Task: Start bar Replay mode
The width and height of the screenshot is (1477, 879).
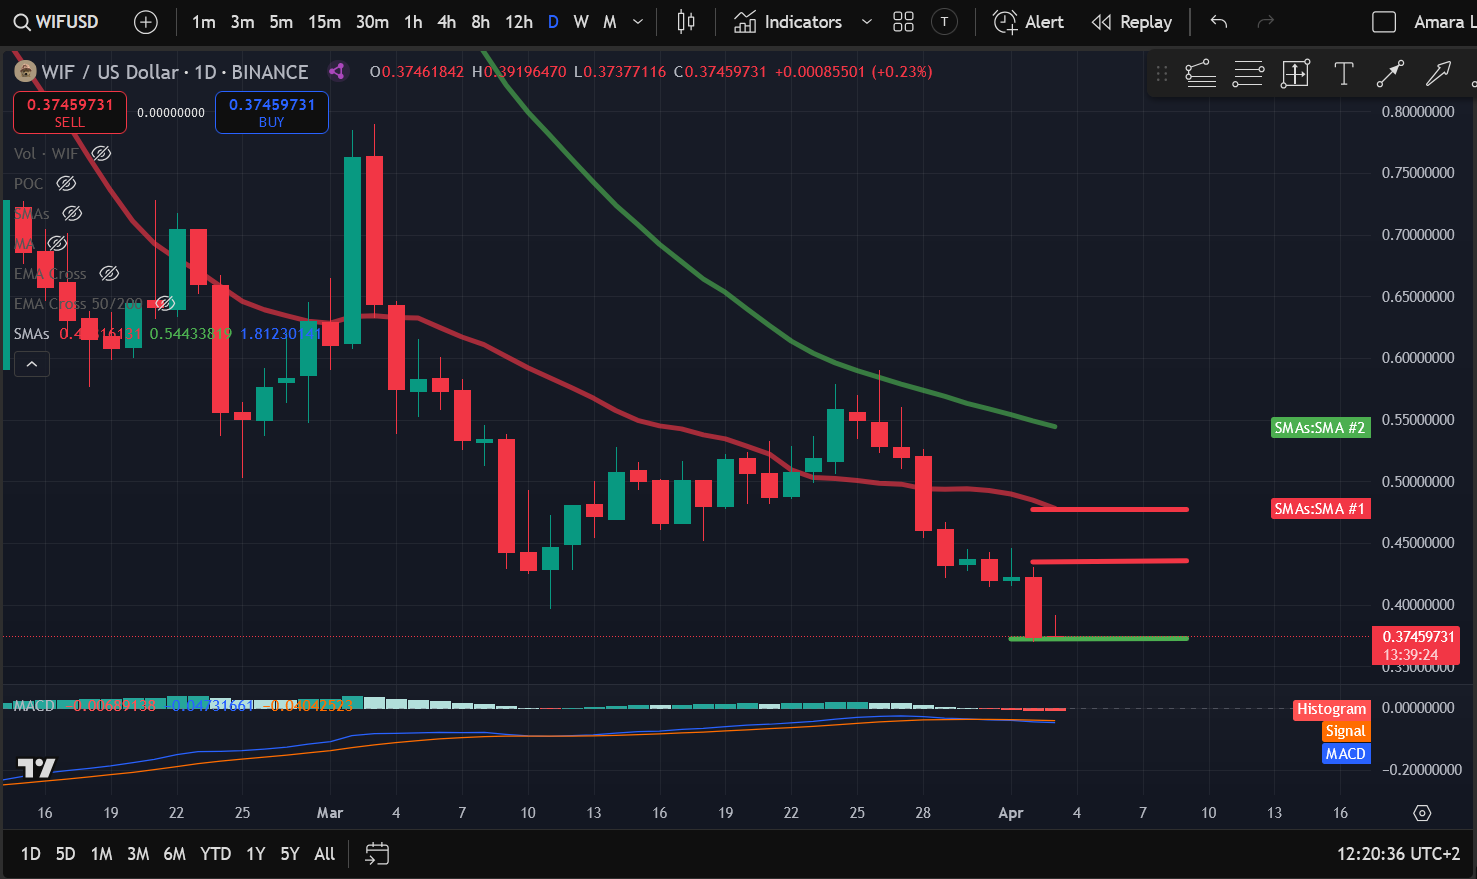Action: [x=1132, y=22]
